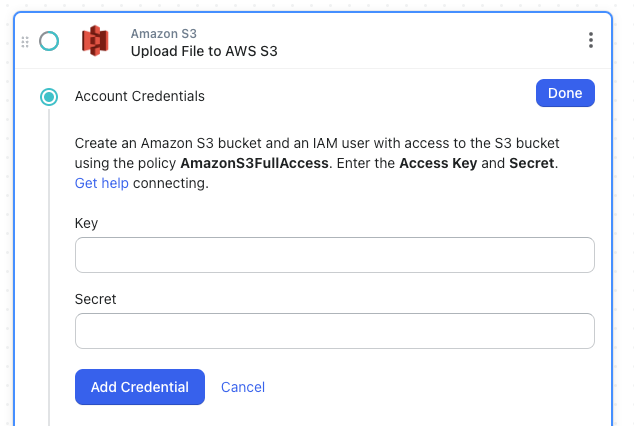Click the Key field label
Screen dimensions: 634x426
point(87,223)
